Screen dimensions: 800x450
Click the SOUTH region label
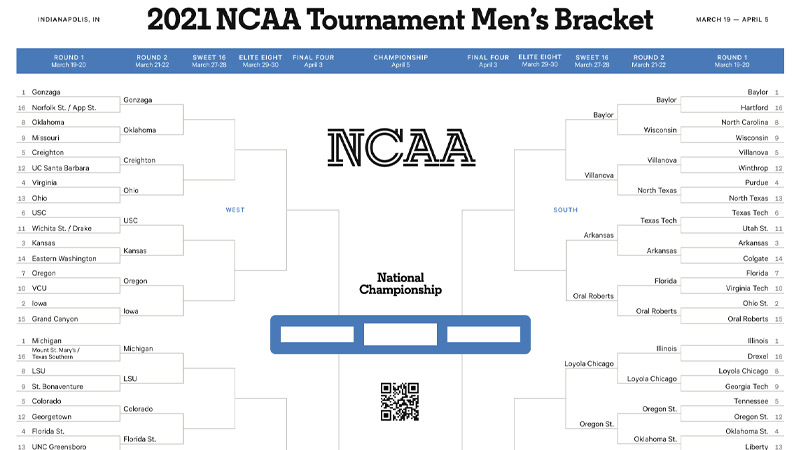pos(565,210)
